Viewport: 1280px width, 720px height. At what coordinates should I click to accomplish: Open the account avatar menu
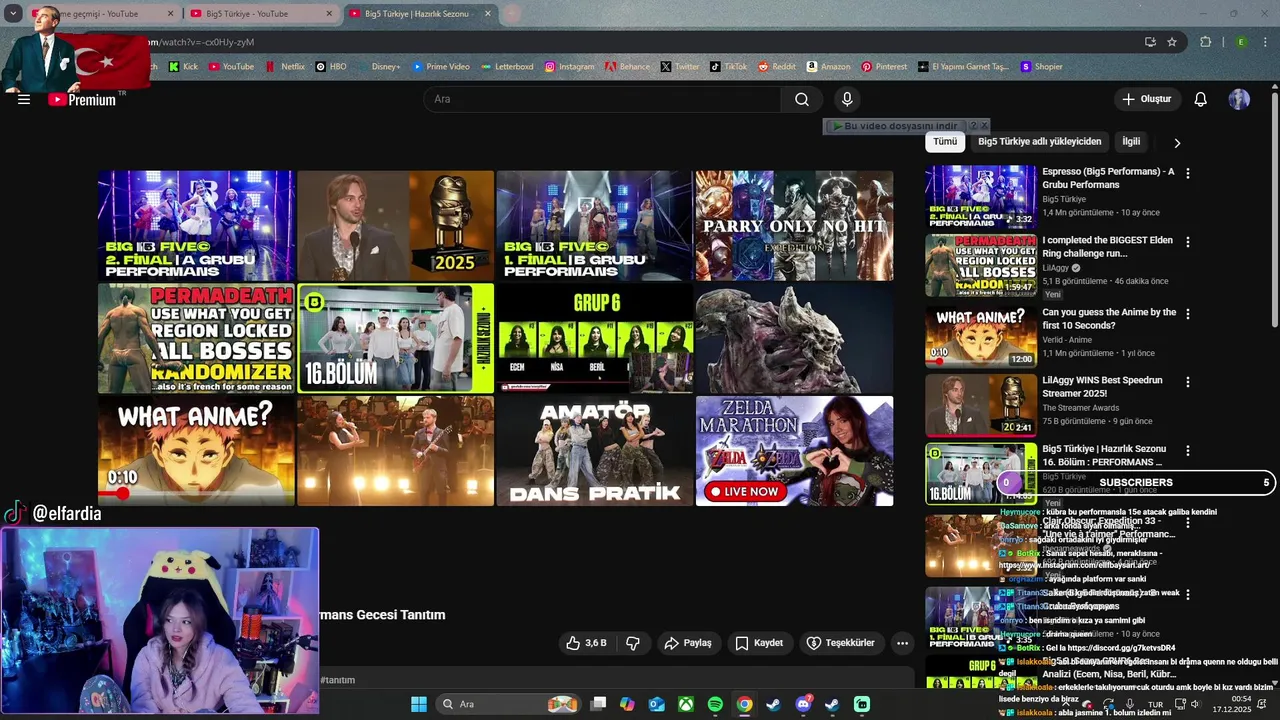click(1239, 99)
